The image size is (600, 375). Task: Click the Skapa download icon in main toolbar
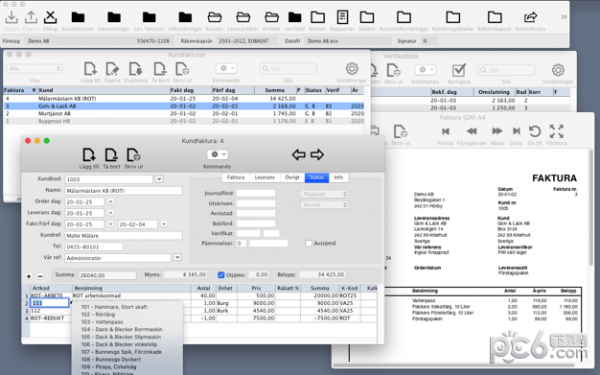click(11, 17)
